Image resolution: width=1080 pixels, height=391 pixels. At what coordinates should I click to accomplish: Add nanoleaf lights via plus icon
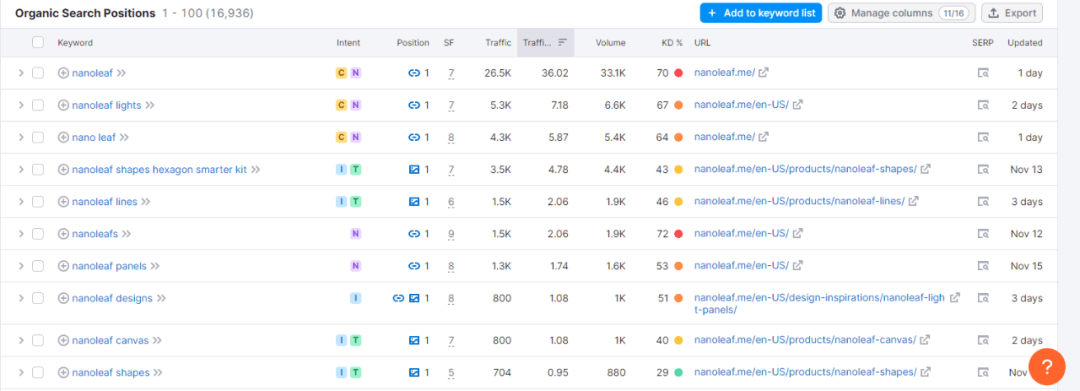63,105
